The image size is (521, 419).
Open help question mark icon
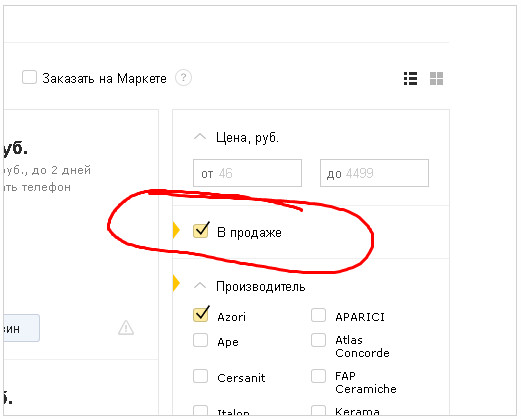pyautogui.click(x=183, y=78)
